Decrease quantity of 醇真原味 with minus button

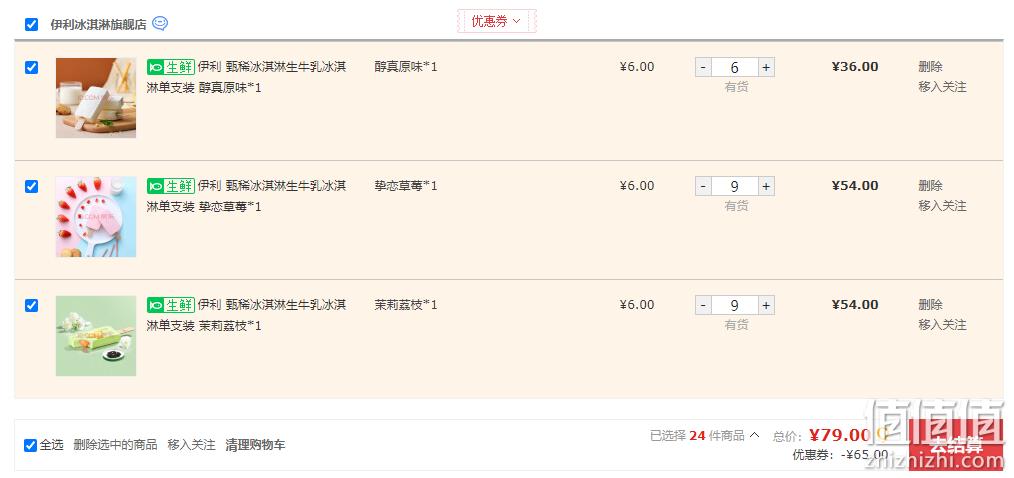(704, 67)
